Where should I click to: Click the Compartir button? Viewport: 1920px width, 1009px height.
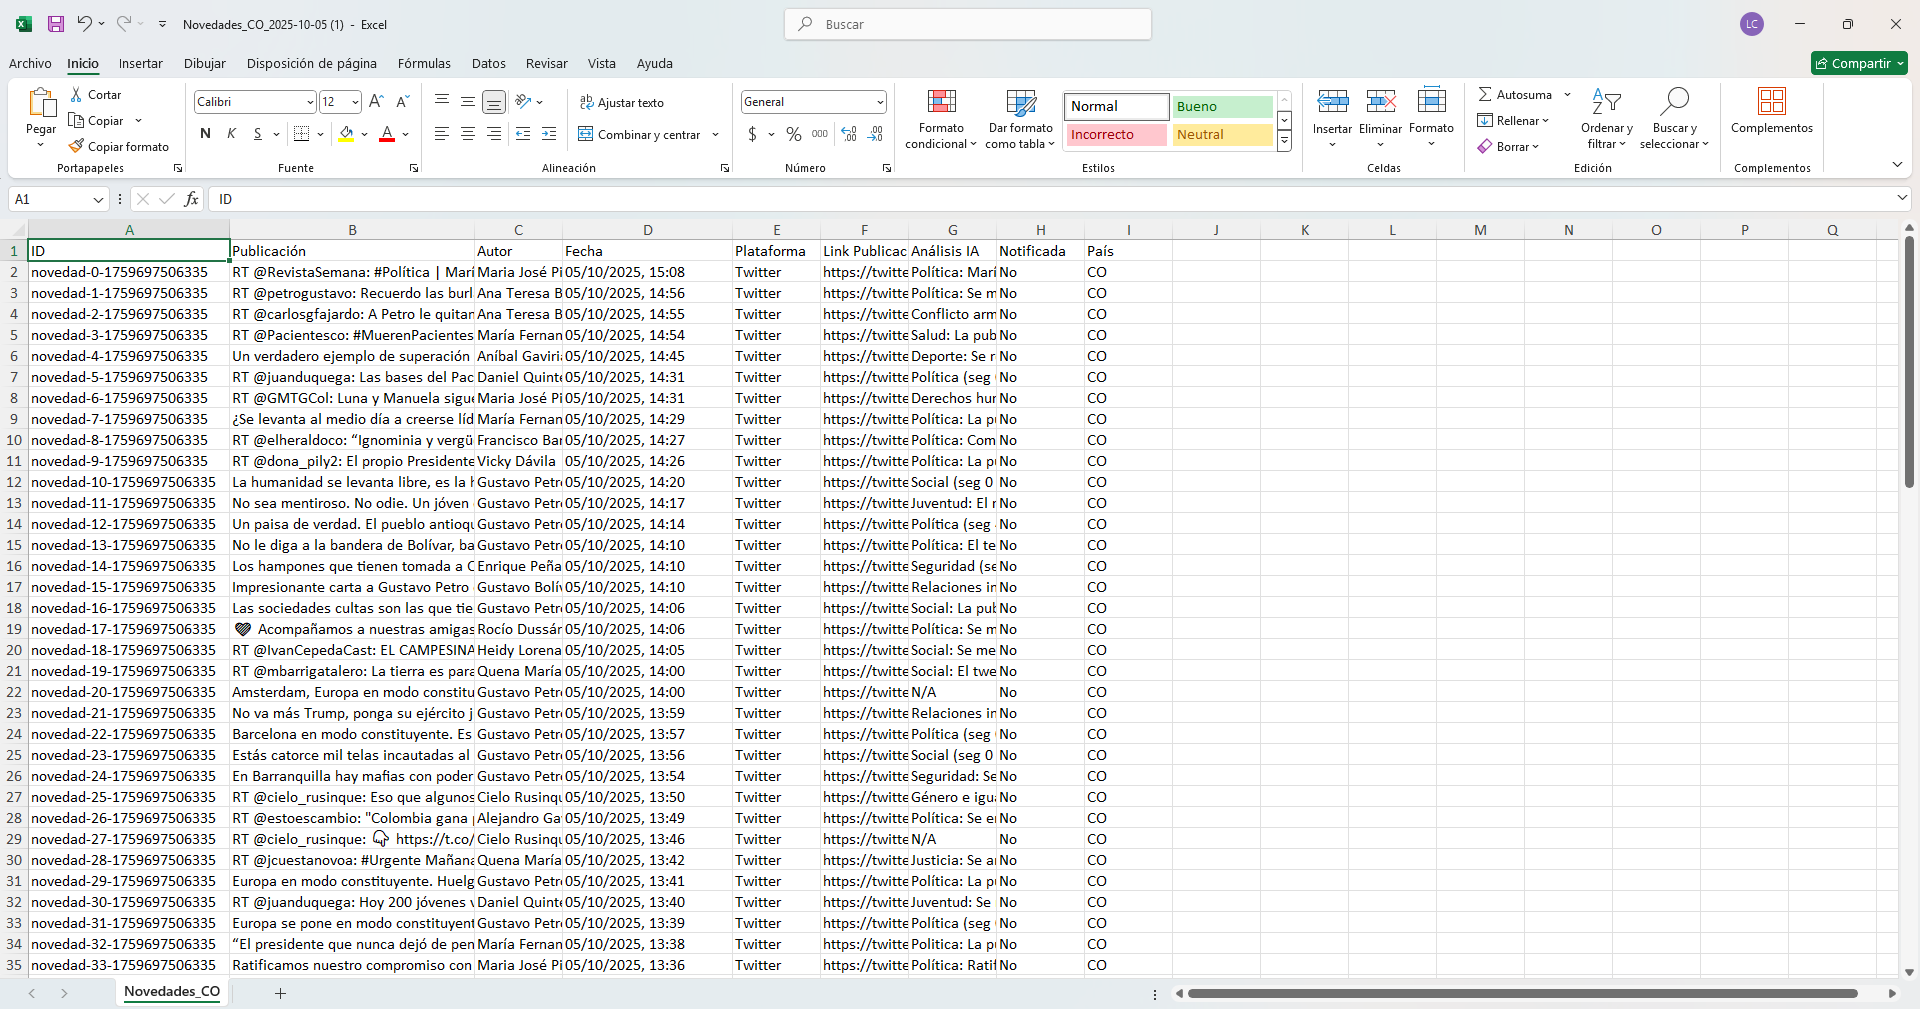point(1858,63)
